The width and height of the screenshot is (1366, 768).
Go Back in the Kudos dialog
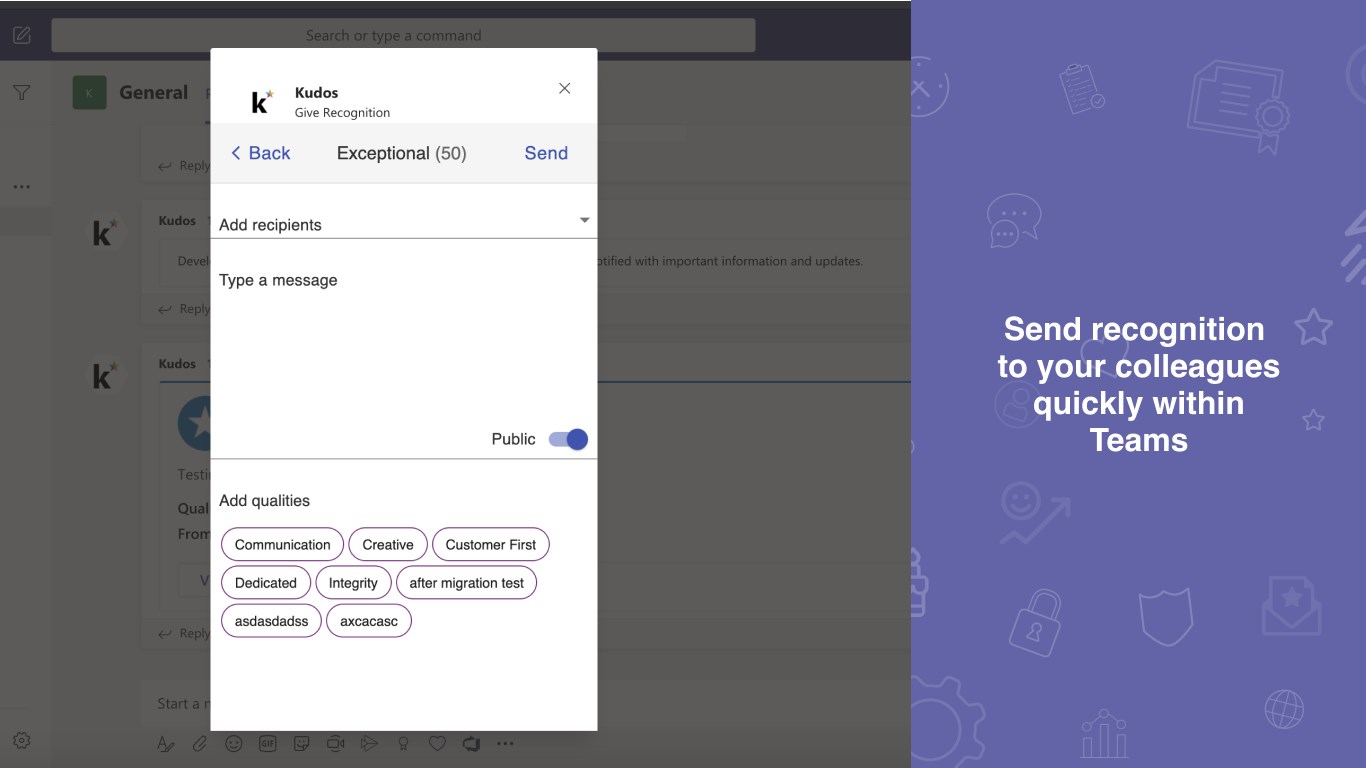pyautogui.click(x=260, y=153)
